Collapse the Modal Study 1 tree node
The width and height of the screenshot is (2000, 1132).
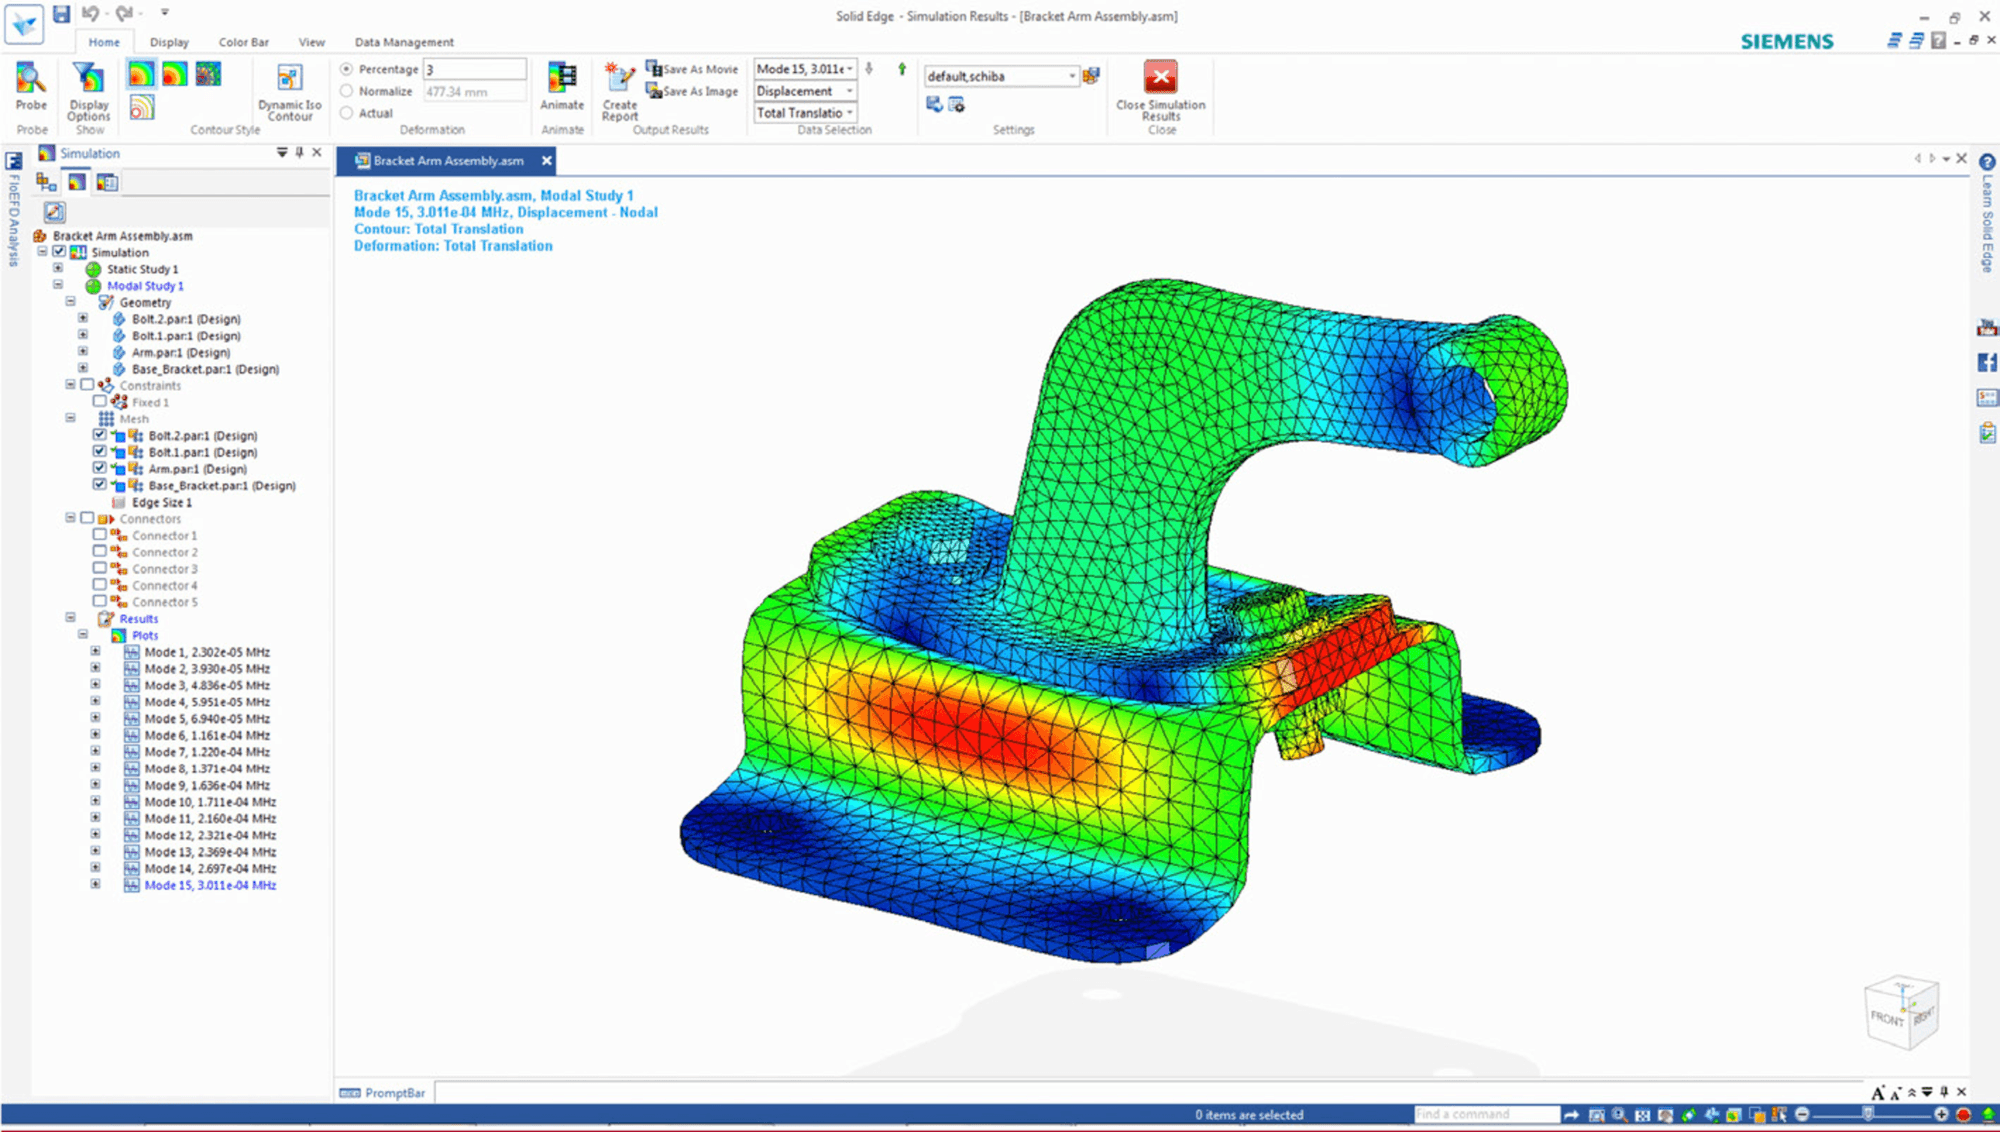click(x=58, y=285)
